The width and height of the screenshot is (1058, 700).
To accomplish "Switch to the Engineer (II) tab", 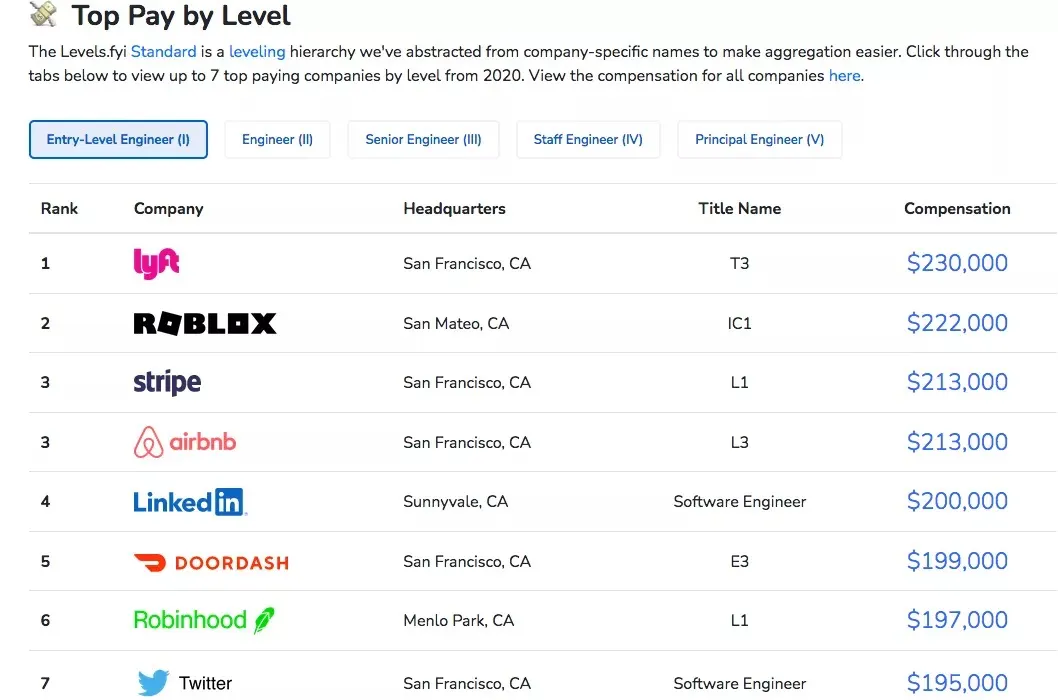I will click(277, 140).
